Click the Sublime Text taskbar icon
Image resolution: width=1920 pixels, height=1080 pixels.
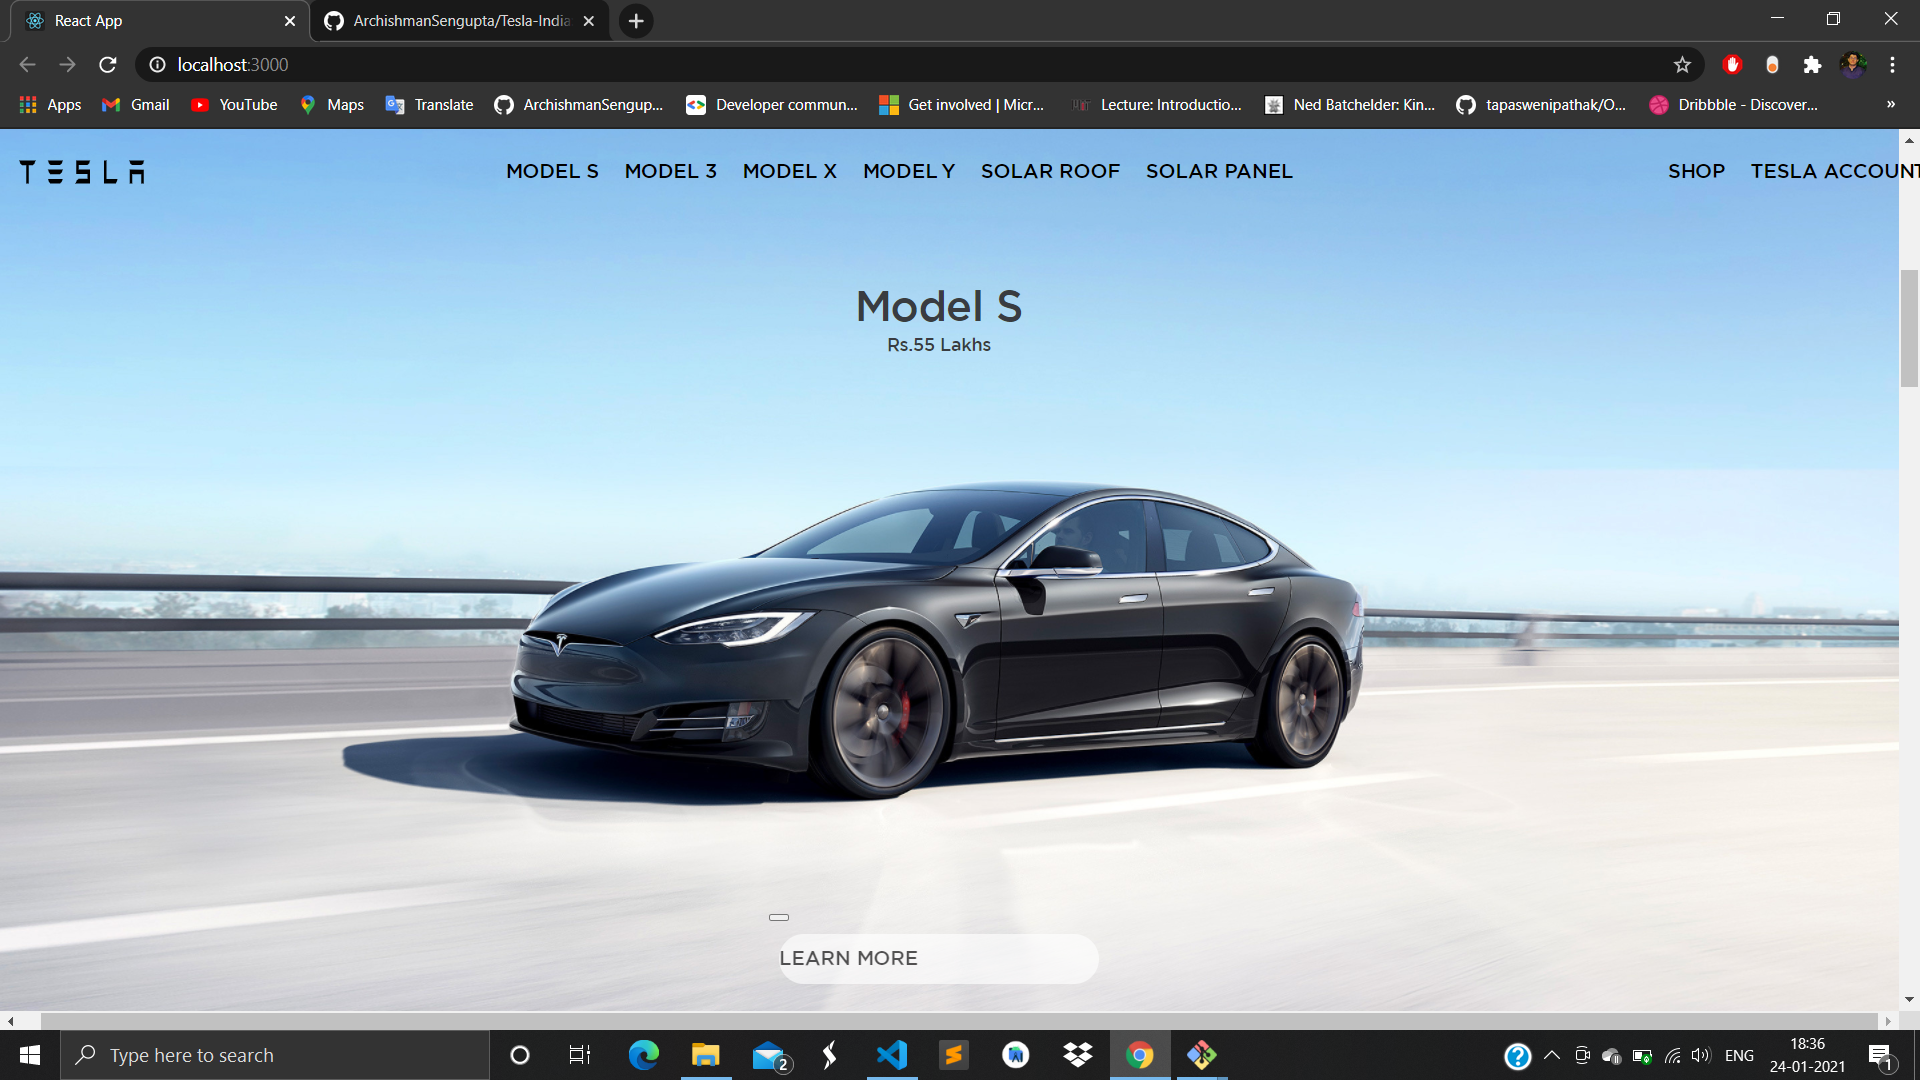click(953, 1055)
